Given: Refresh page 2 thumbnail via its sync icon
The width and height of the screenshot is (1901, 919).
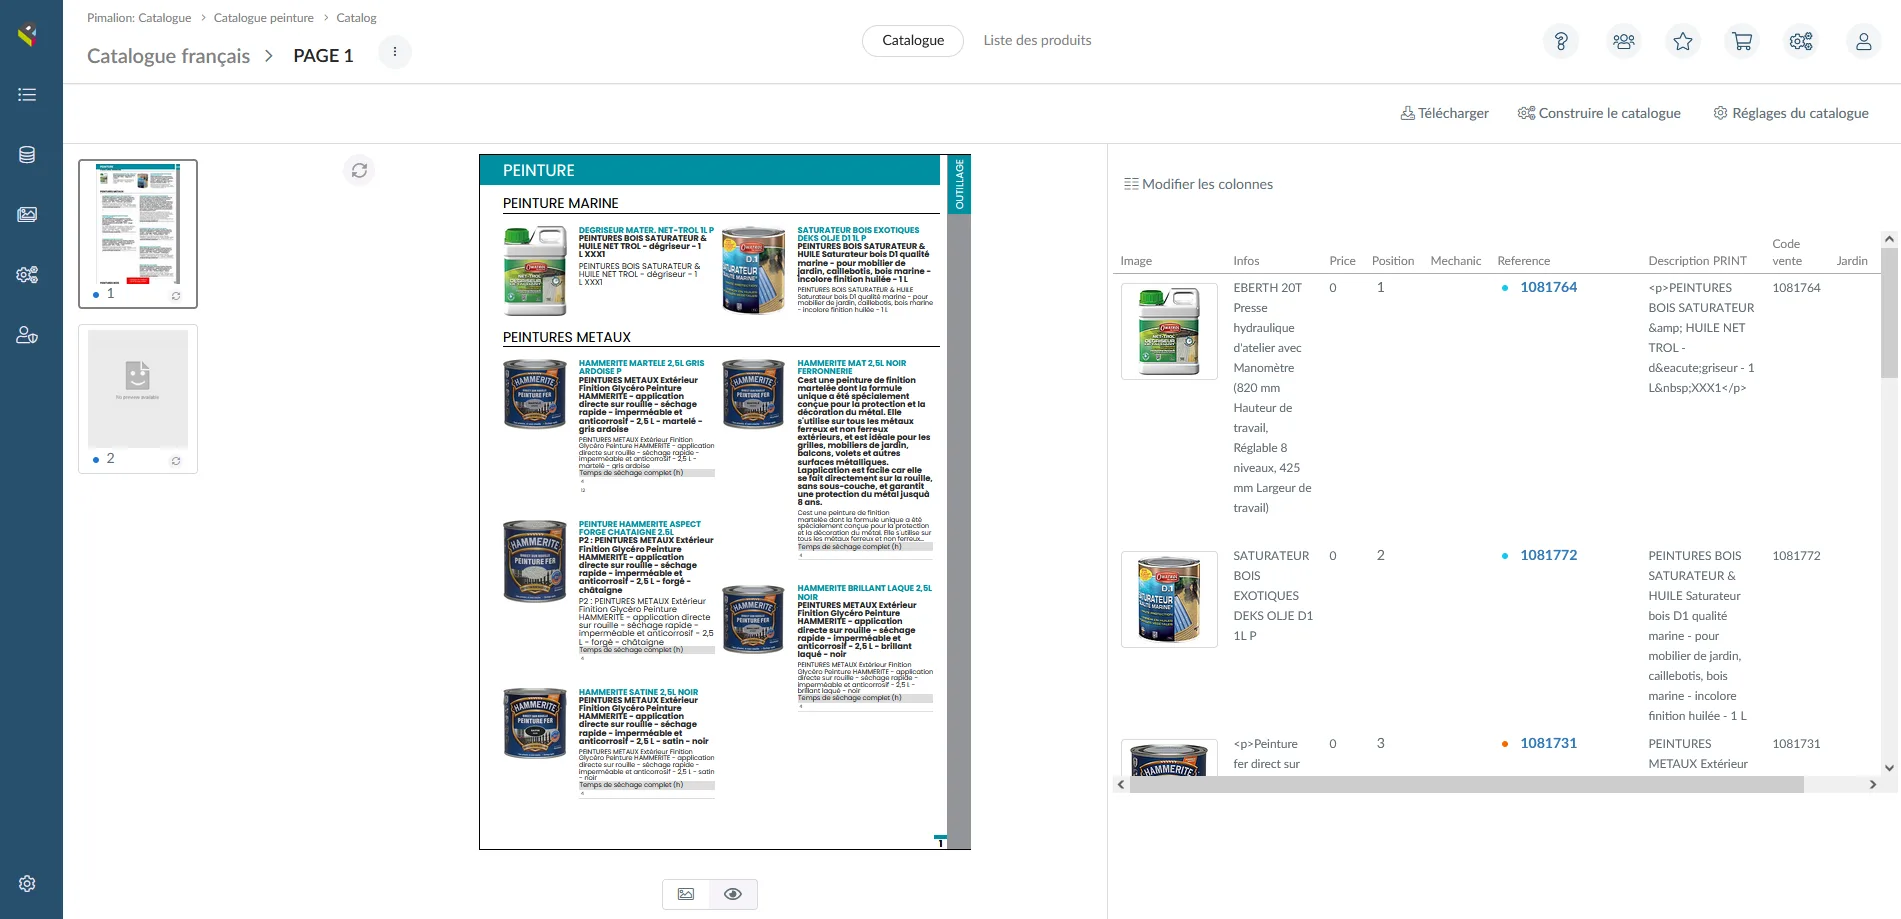Looking at the screenshot, I should [x=176, y=461].
